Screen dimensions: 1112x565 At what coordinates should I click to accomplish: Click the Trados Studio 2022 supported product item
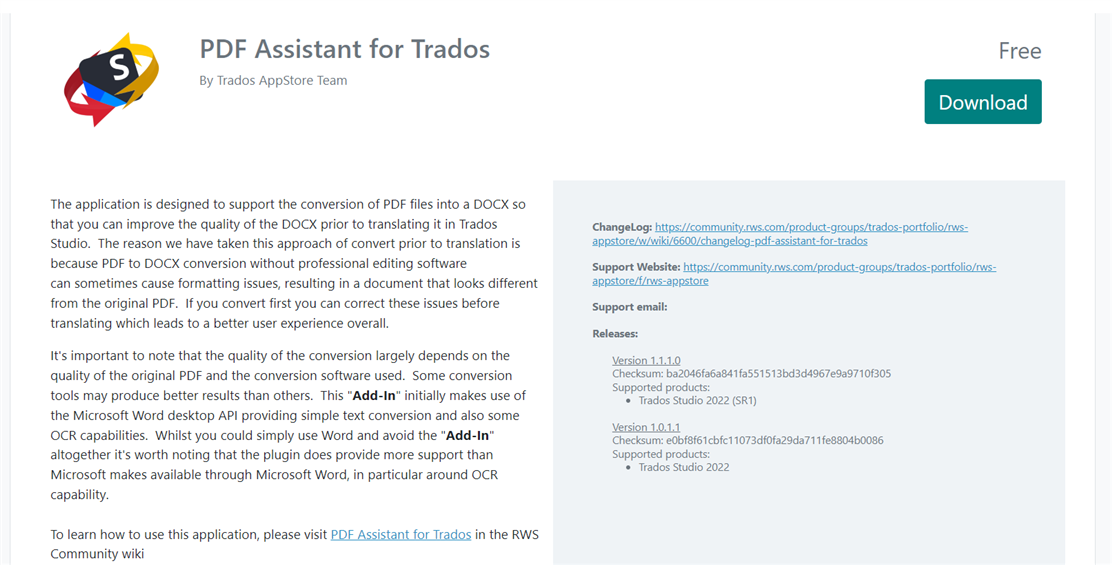(684, 467)
